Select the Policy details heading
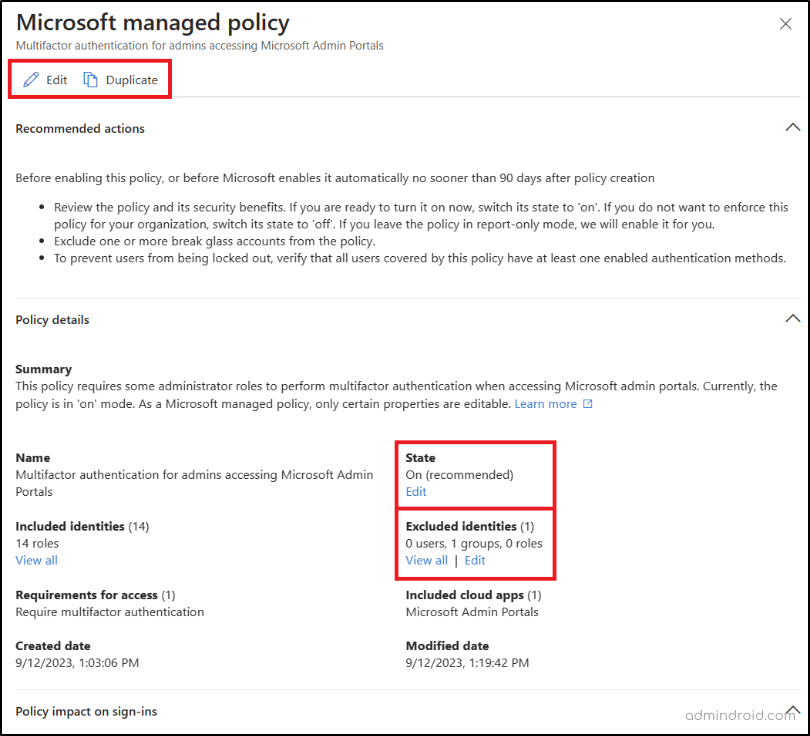The height and width of the screenshot is (736, 810). pos(52,320)
